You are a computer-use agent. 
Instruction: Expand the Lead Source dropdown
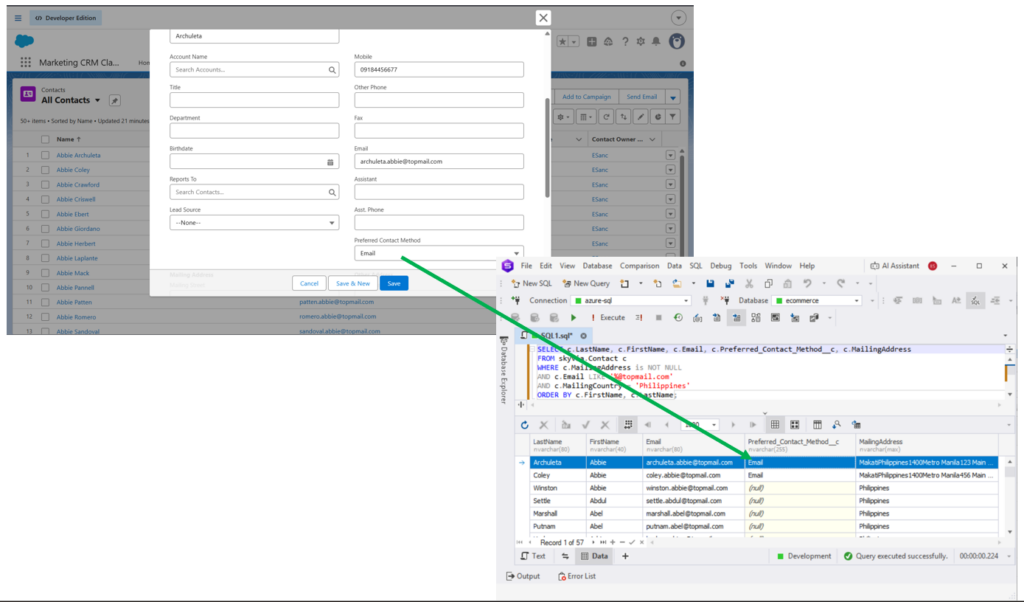tap(254, 223)
